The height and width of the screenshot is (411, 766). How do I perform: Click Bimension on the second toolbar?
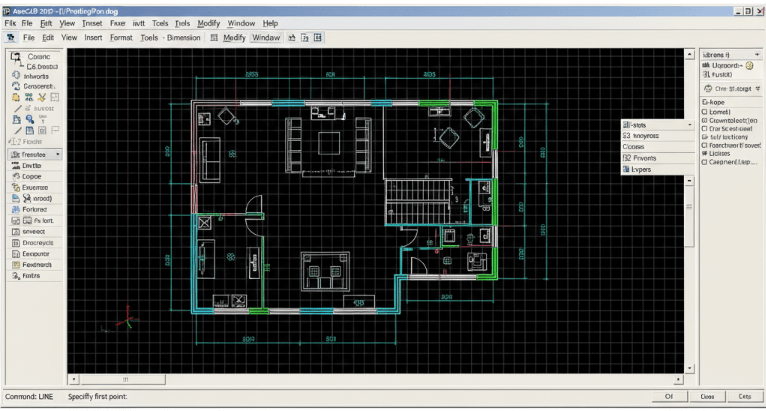pos(184,38)
